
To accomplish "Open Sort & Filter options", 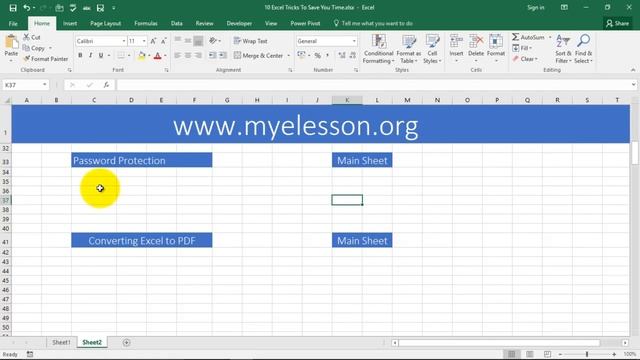I will point(563,49).
